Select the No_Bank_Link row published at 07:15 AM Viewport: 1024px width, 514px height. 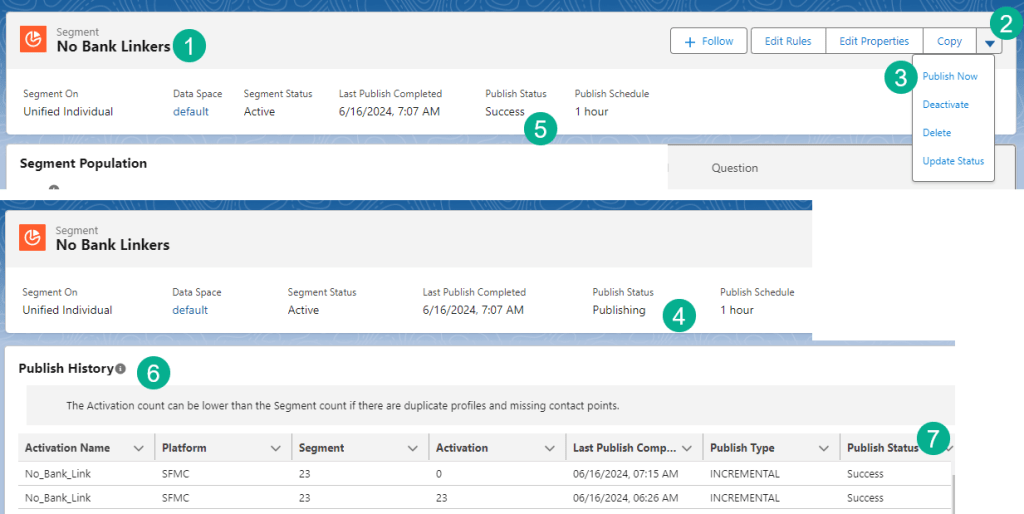pyautogui.click(x=58, y=473)
